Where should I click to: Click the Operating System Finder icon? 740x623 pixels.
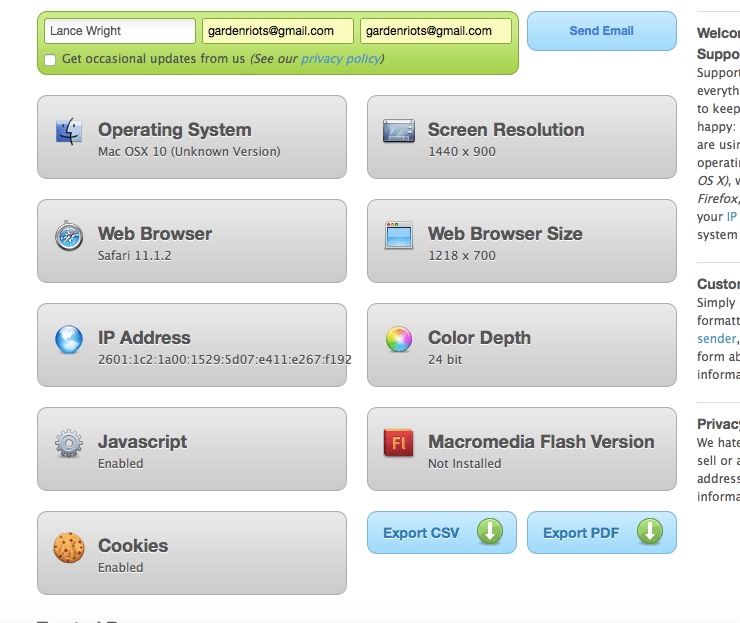click(69, 132)
